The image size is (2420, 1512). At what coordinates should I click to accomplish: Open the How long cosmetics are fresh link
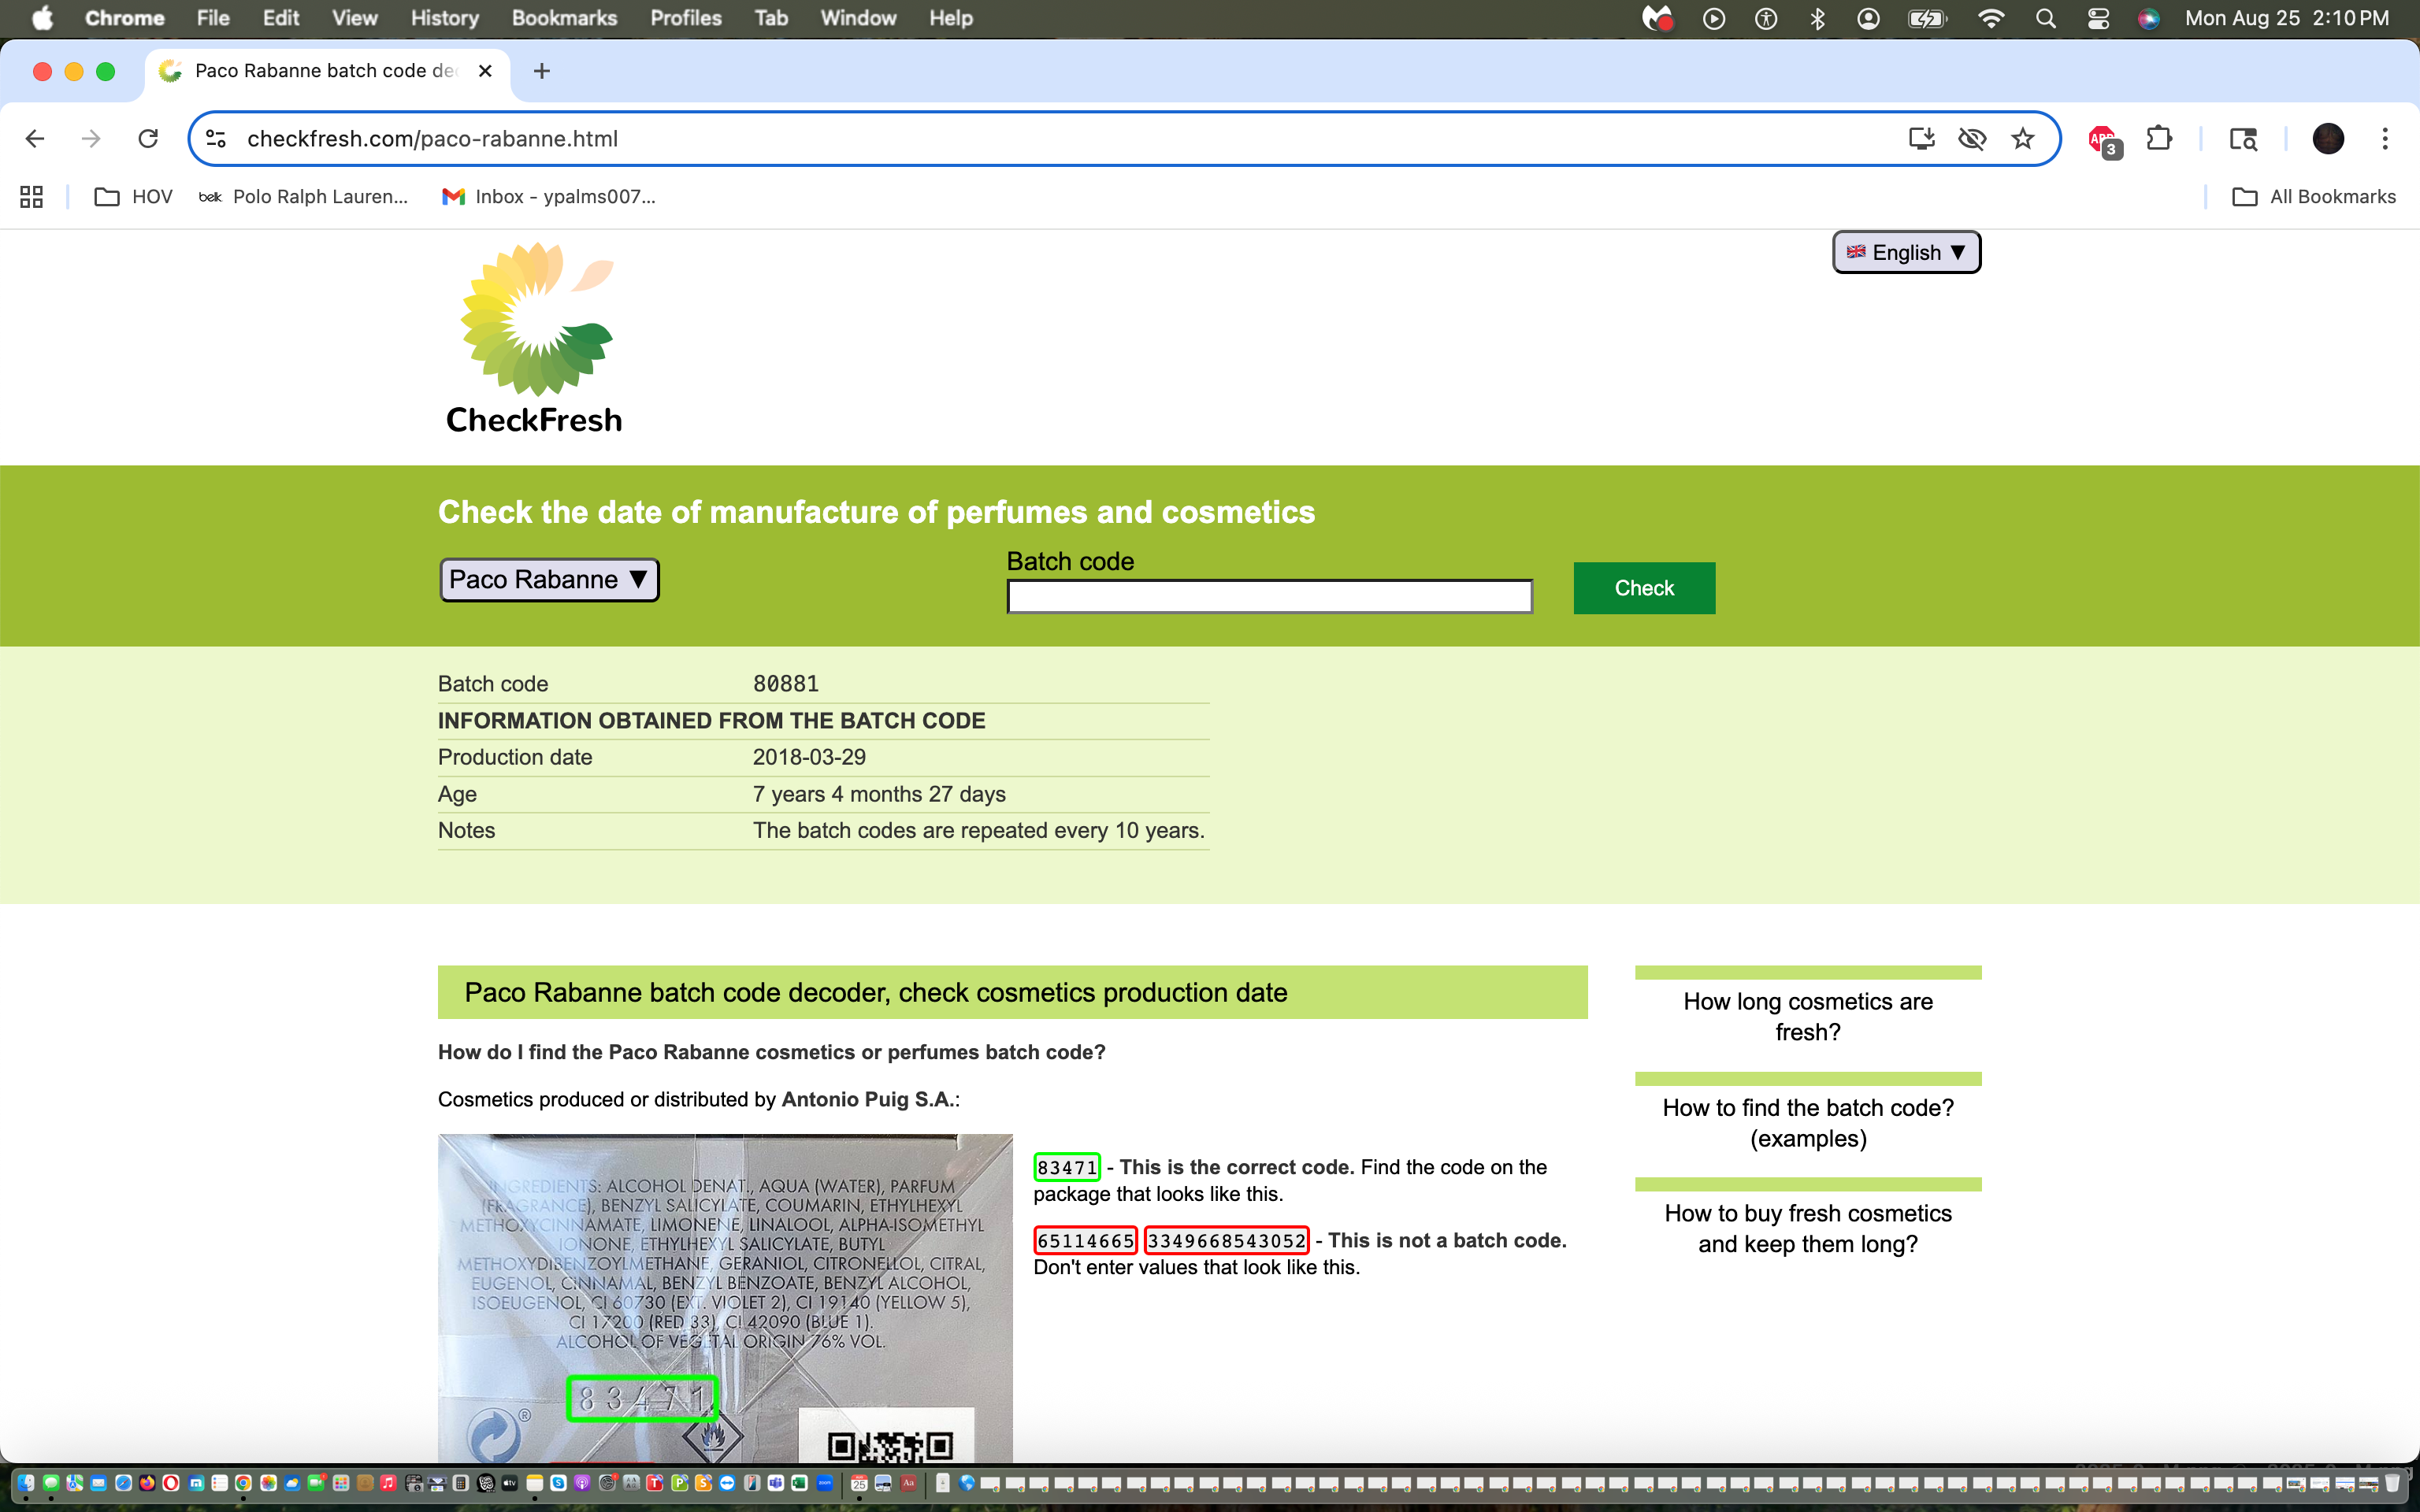(x=1807, y=1016)
